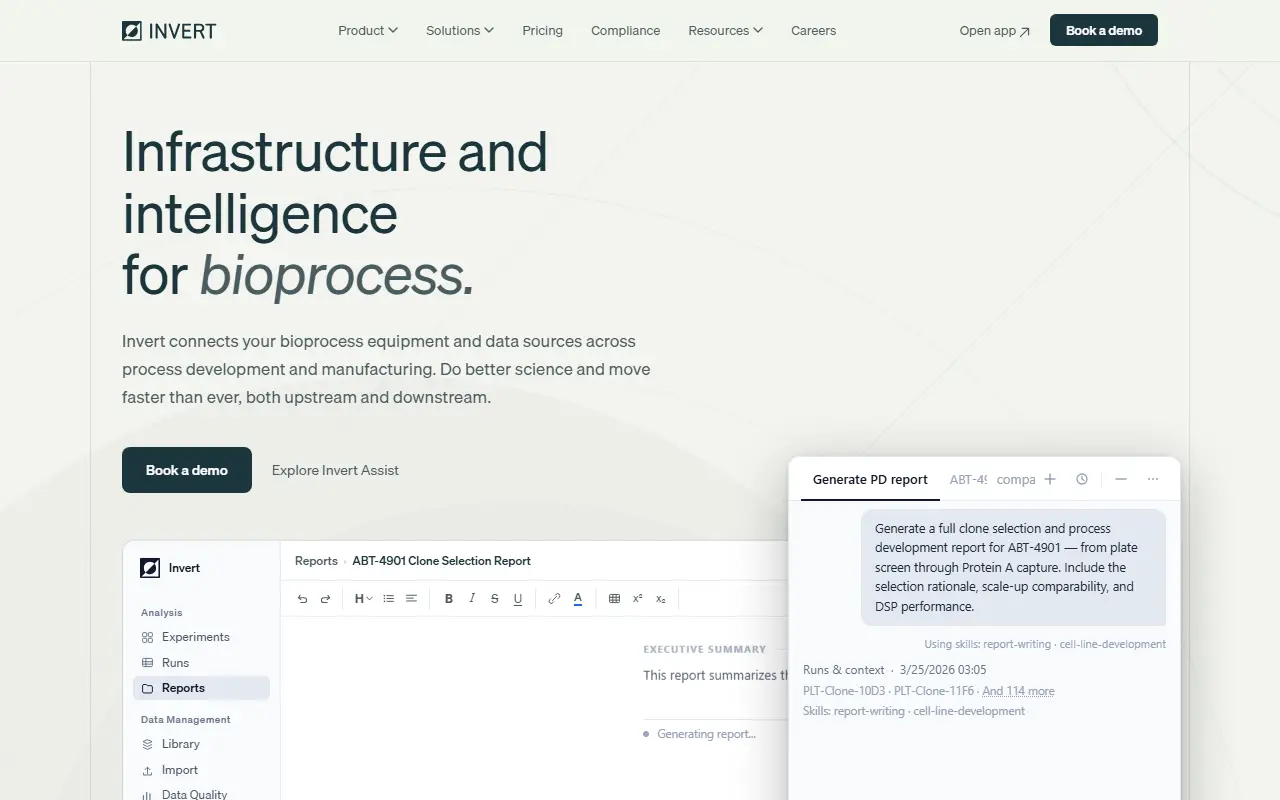Insert a table using the toolbar table icon
Image resolution: width=1280 pixels, height=800 pixels.
[614, 599]
